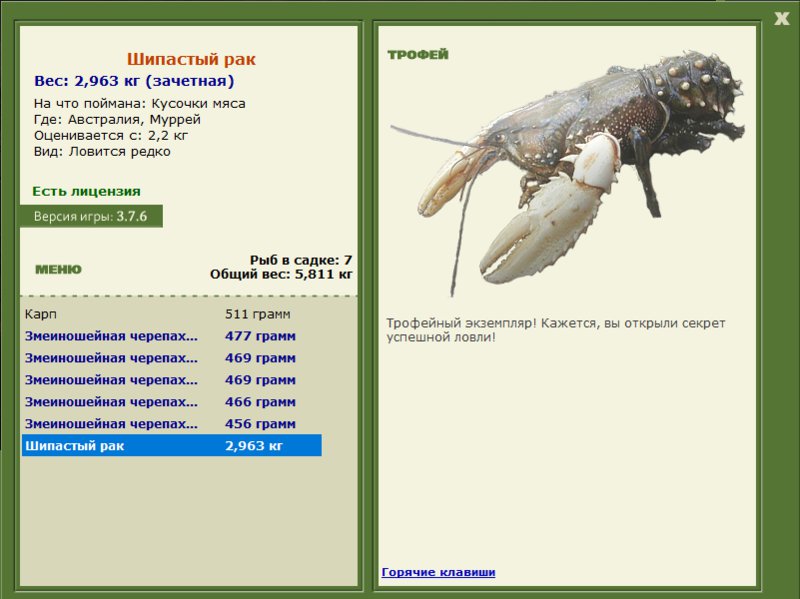The width and height of the screenshot is (800, 599).
Task: Click the Общий вес: 5,811 кг total
Action: point(281,274)
